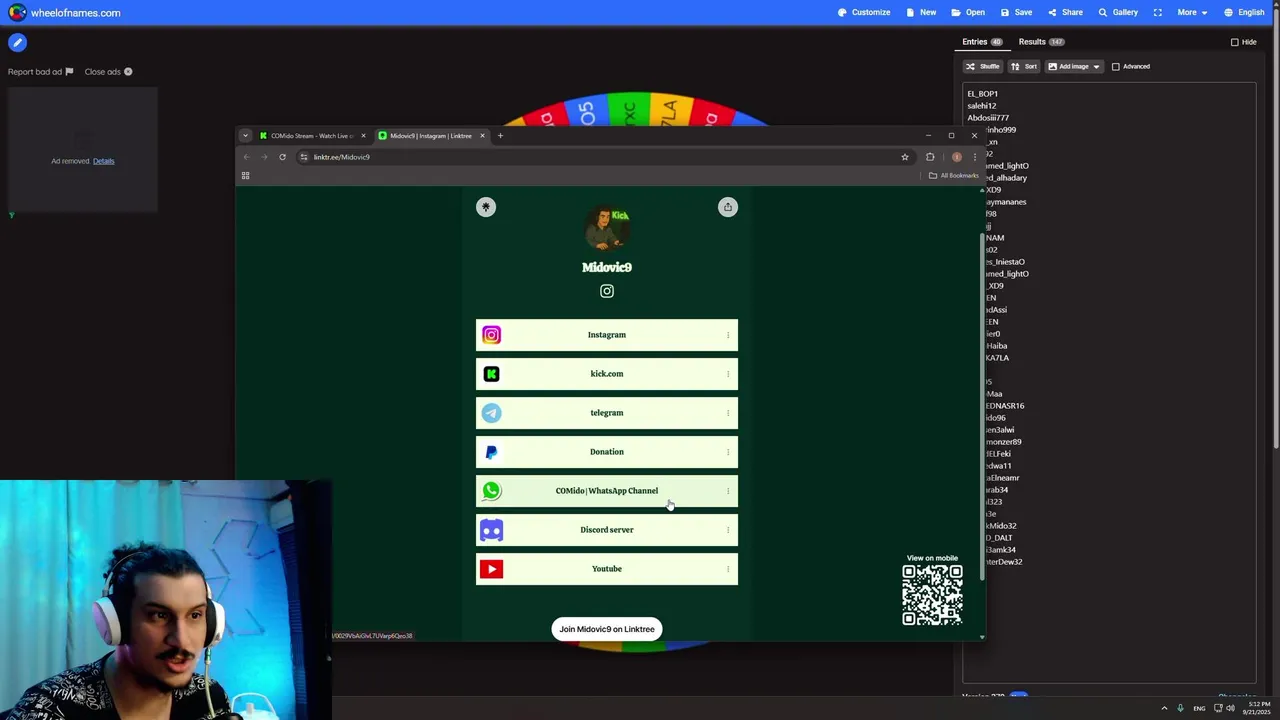Click the Midovic9 profile avatar
The image size is (1280, 720).
pos(607,229)
